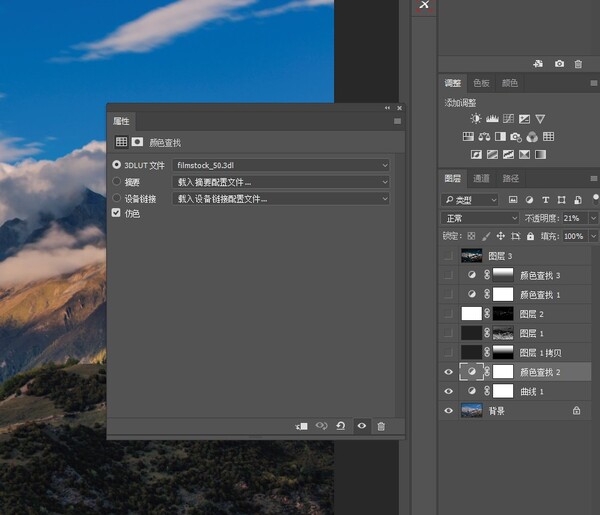Open the filmstock_50.3dl LUT dropdown
The image size is (600, 515).
(x=281, y=165)
